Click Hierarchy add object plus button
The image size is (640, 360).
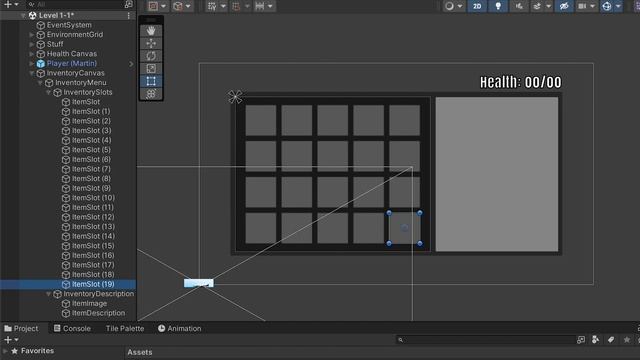[x=8, y=4]
